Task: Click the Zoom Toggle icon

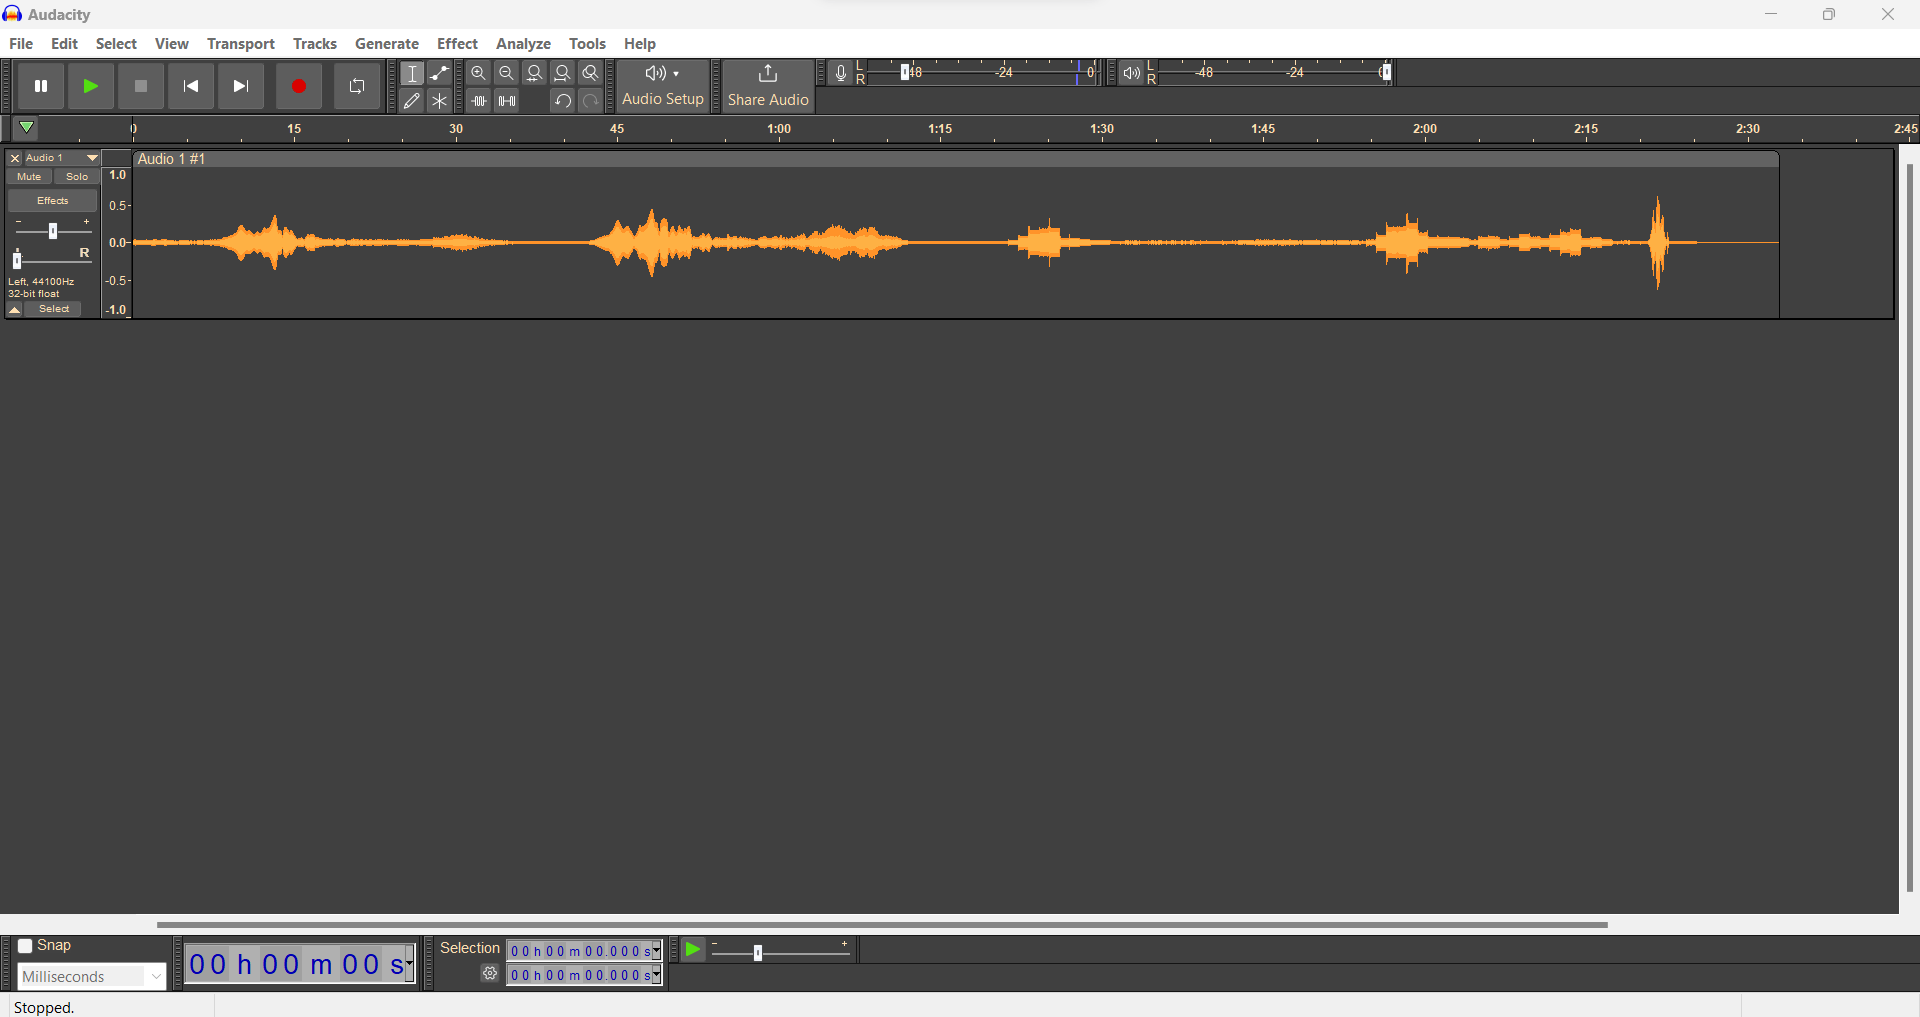Action: point(591,73)
